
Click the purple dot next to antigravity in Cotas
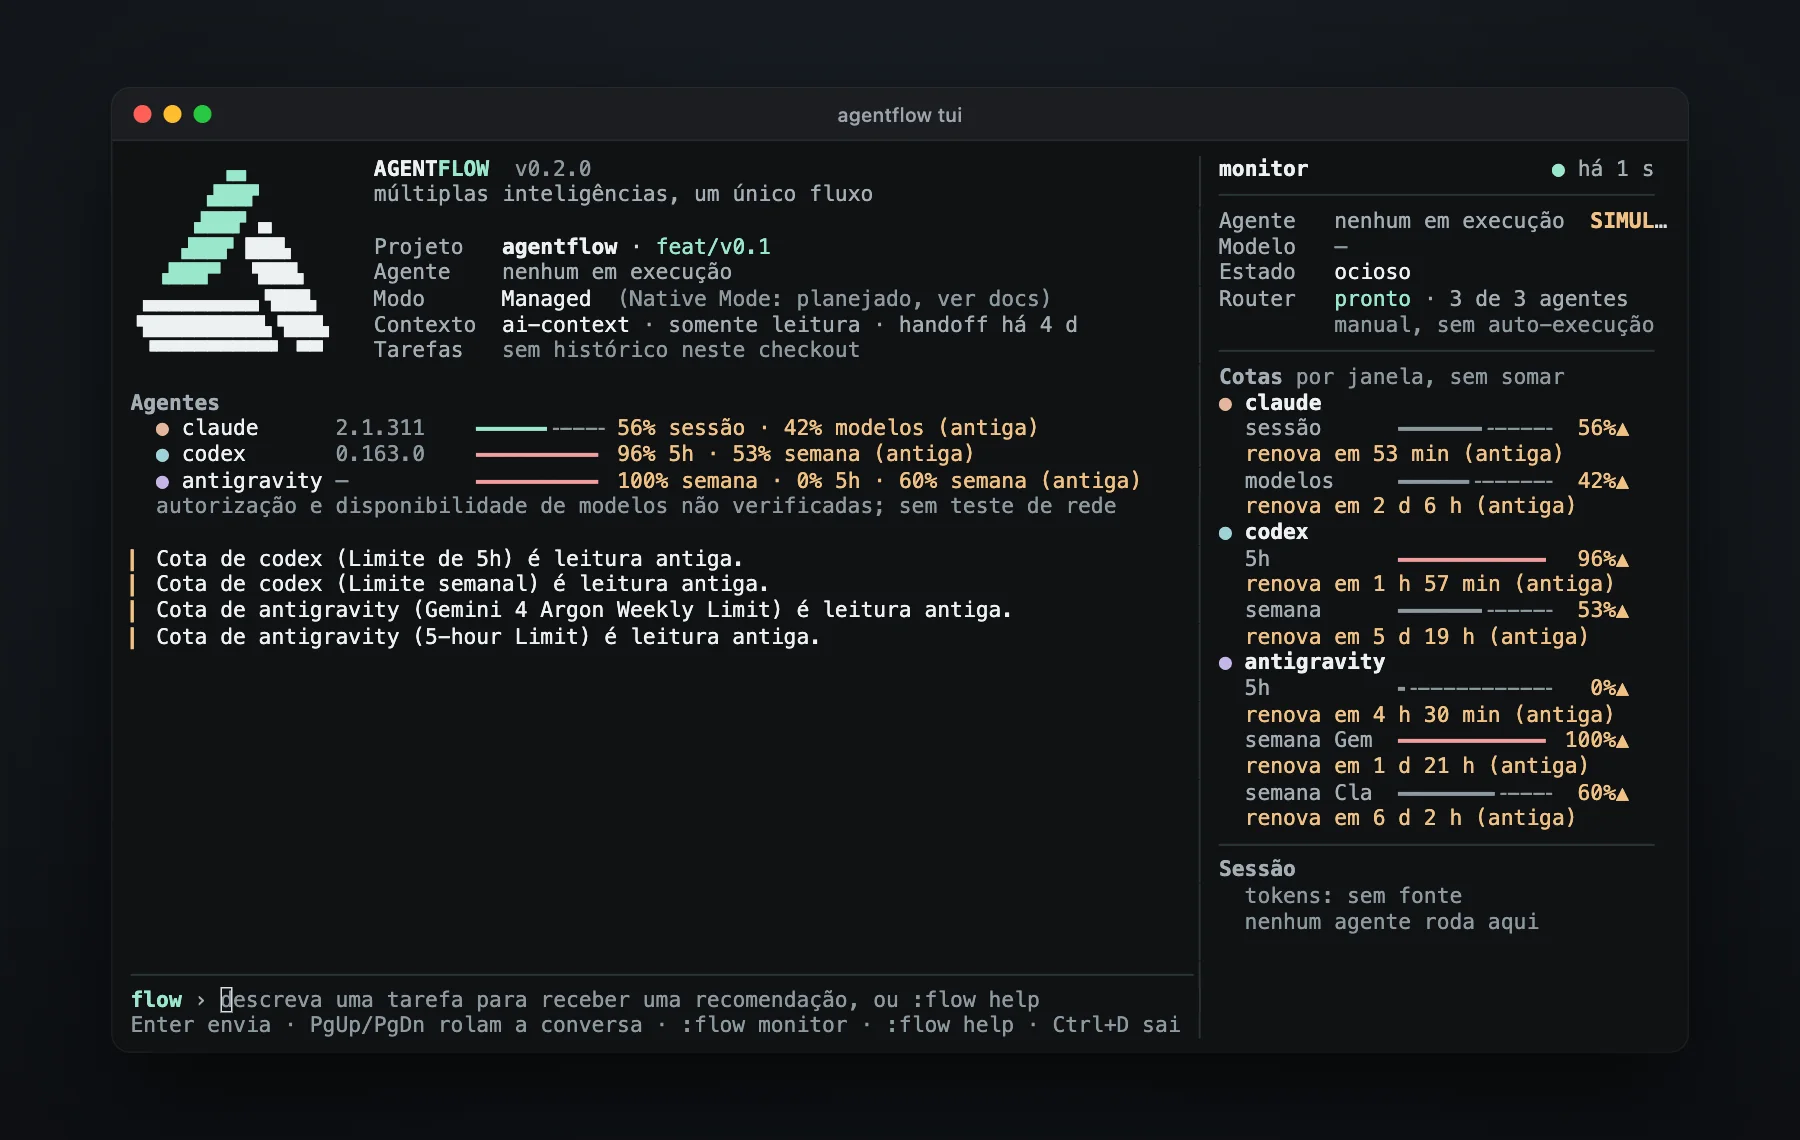click(1225, 663)
